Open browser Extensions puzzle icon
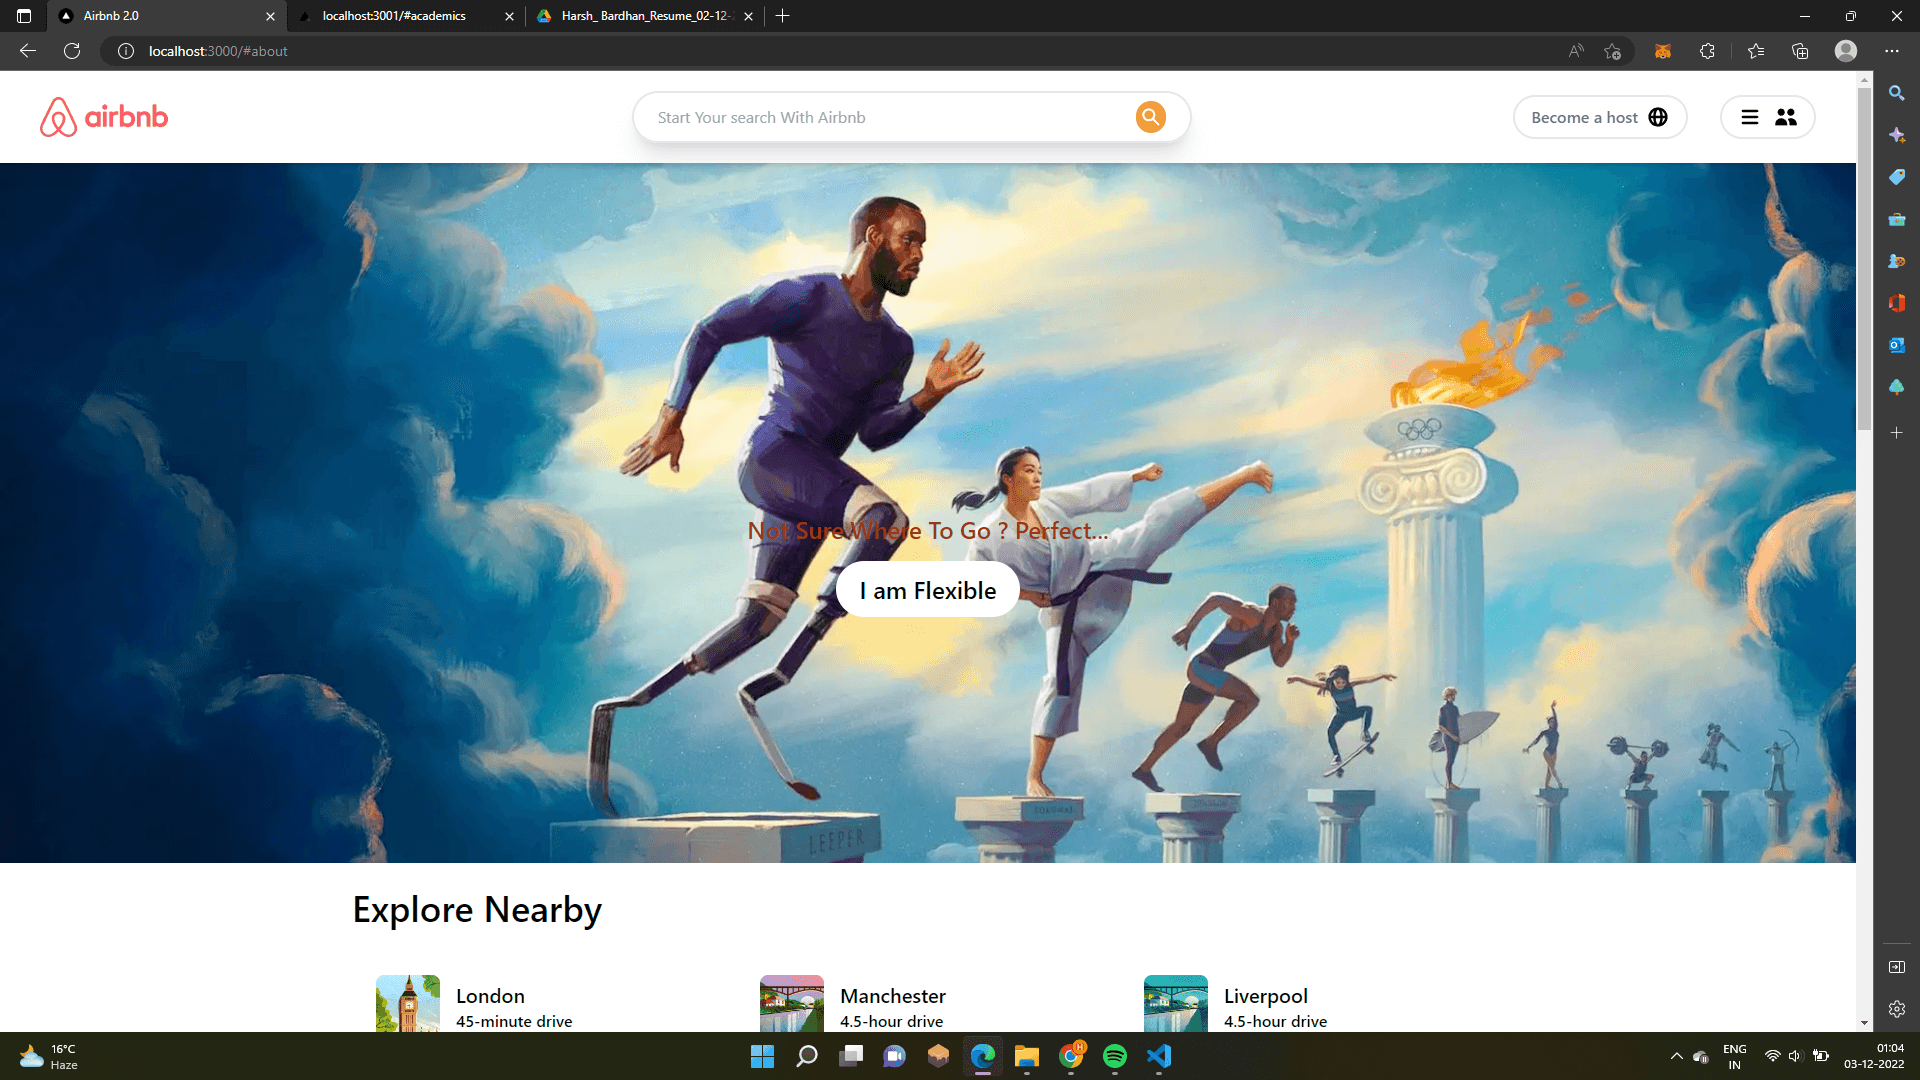The image size is (1920, 1080). pos(1707,51)
